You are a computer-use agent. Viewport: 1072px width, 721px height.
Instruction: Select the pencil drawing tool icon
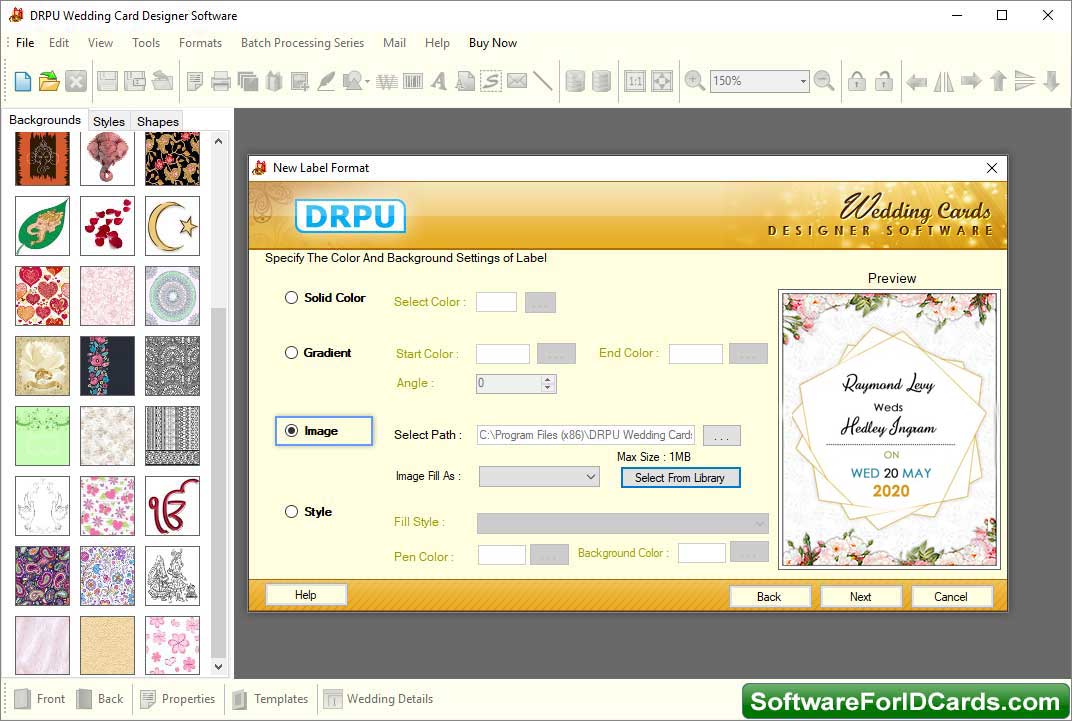click(326, 81)
